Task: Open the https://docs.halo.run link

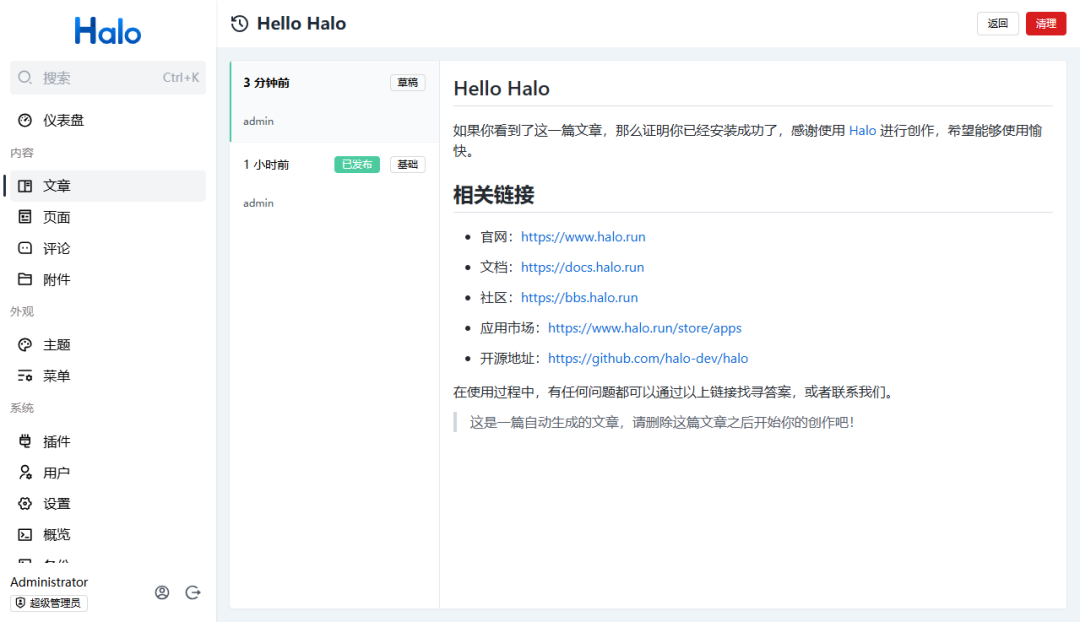Action: coord(582,267)
